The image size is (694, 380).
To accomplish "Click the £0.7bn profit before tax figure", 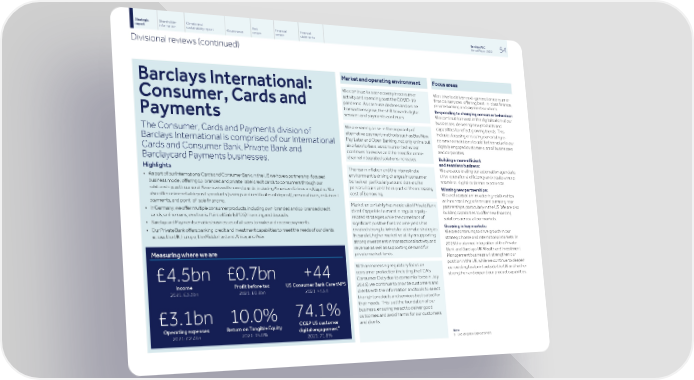I will tap(251, 274).
